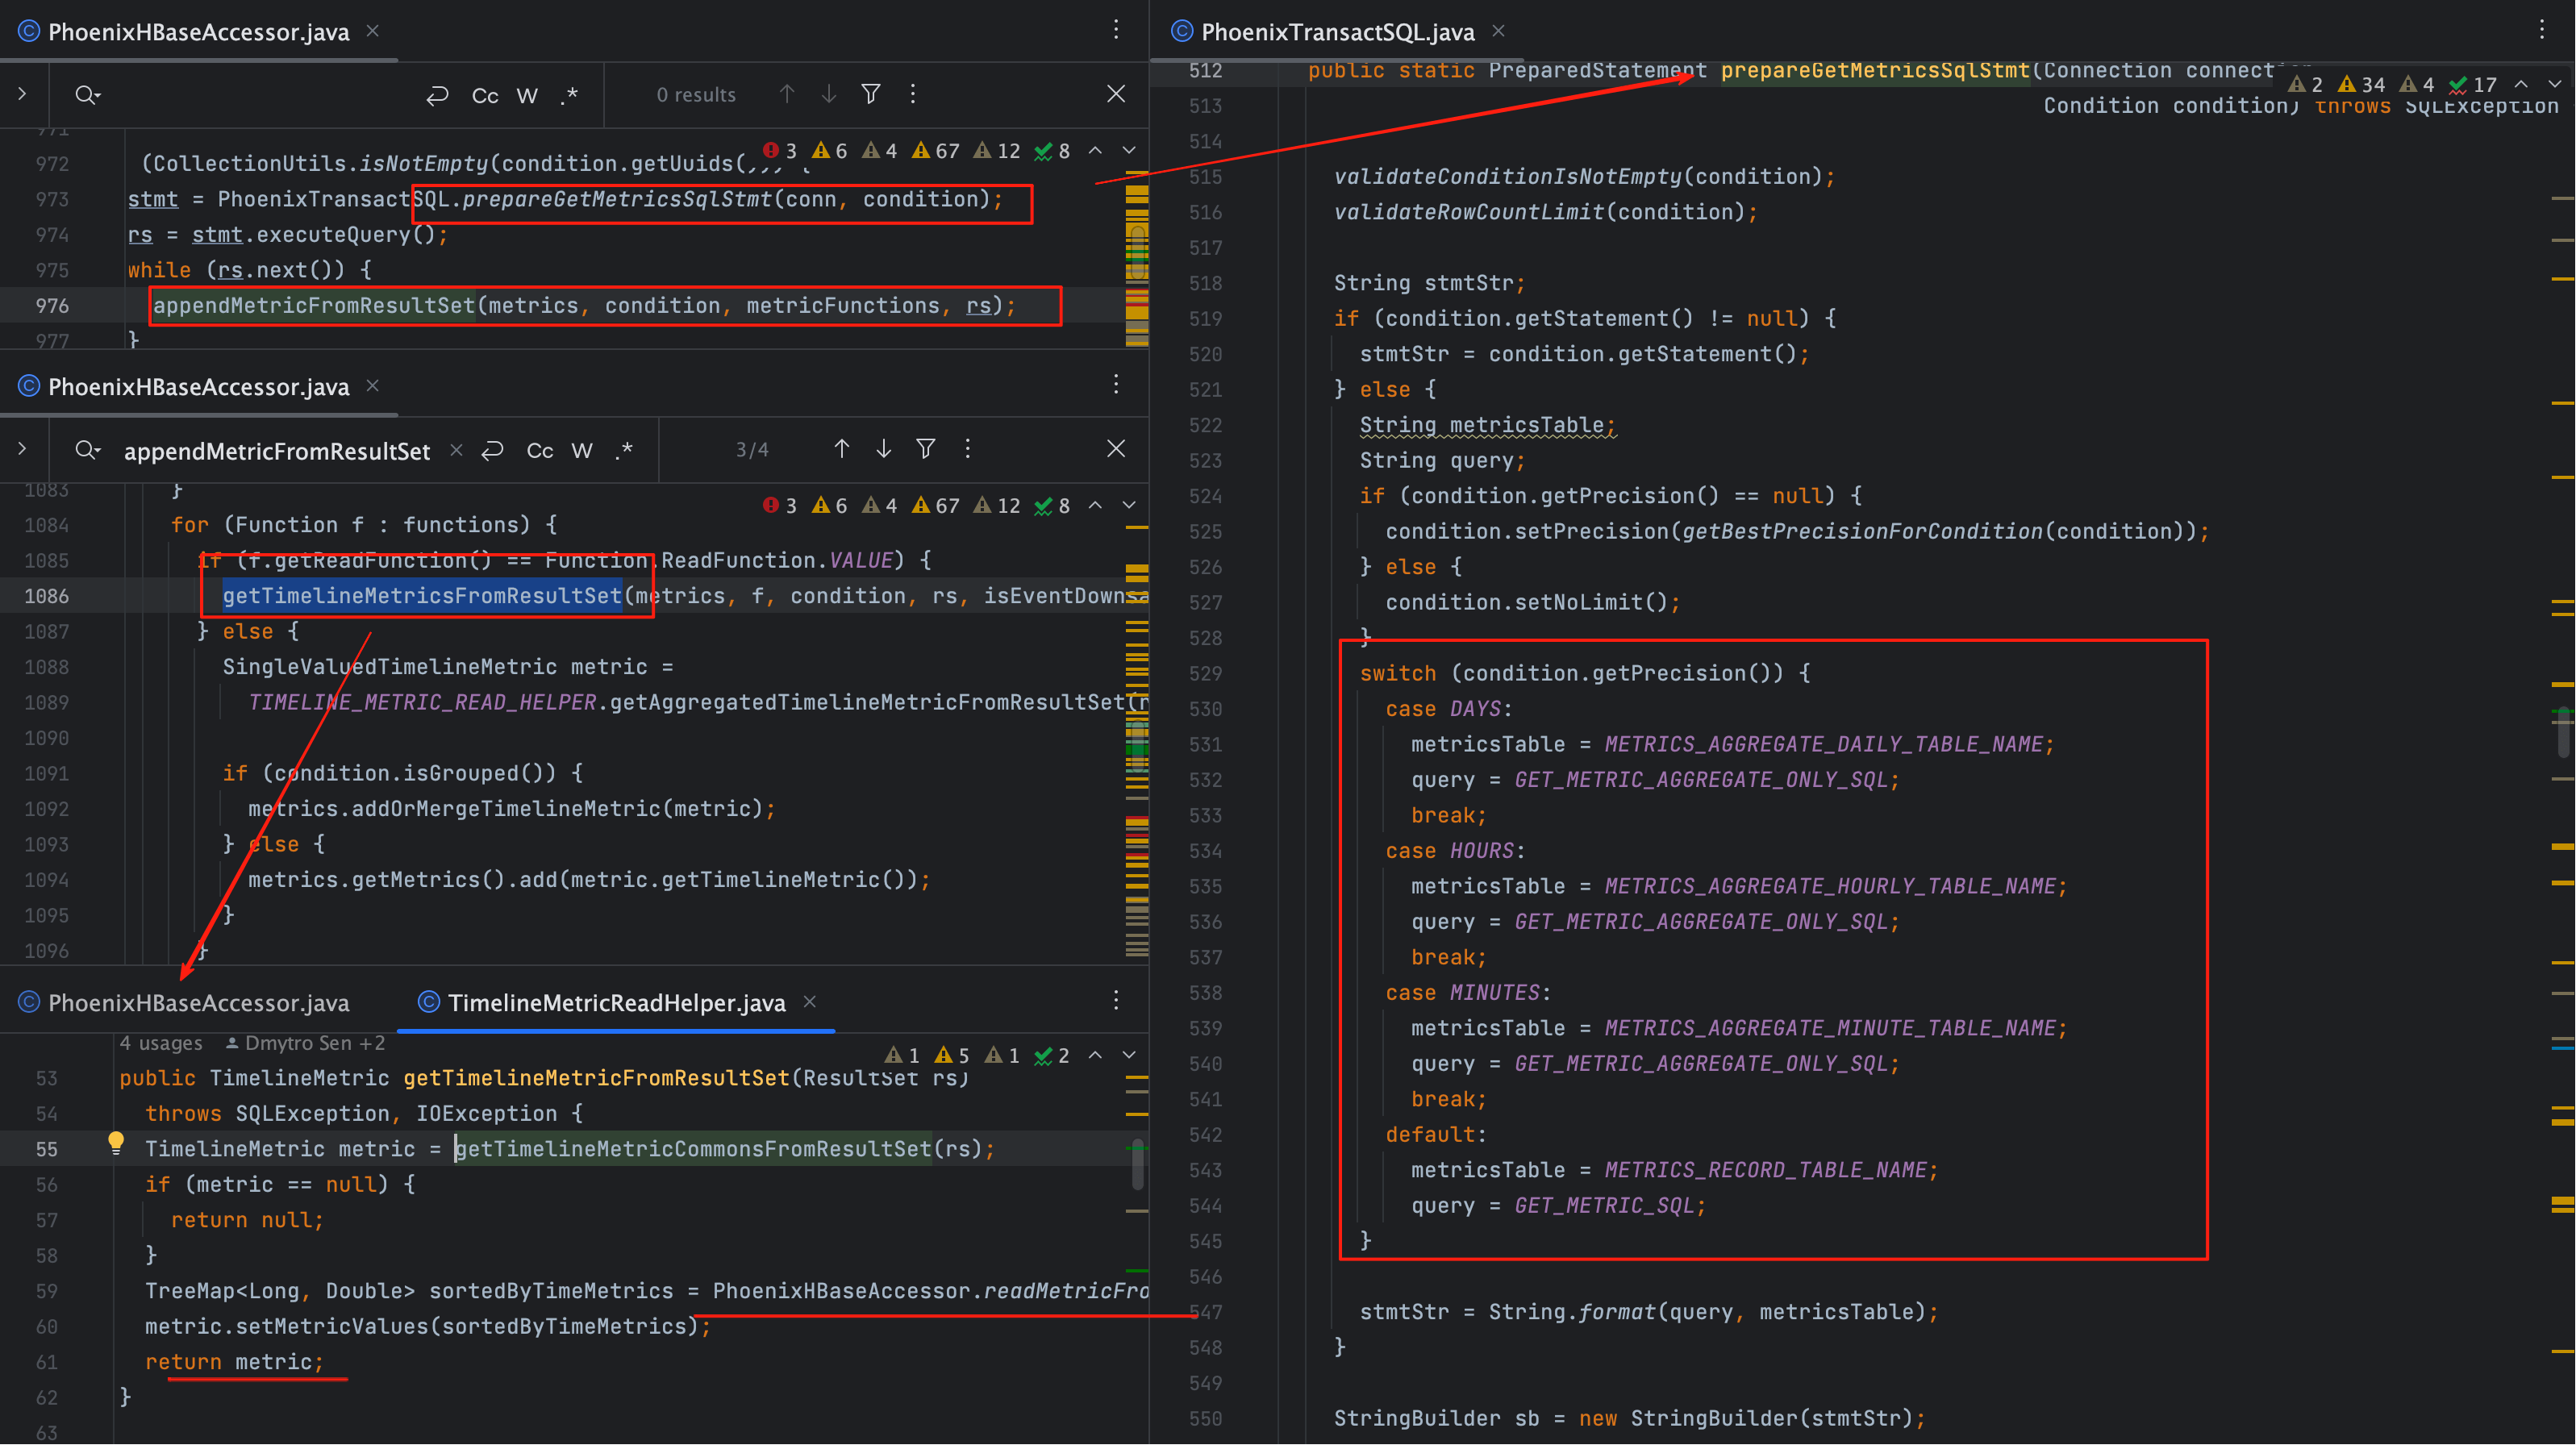Click new line icon in top find bar

tap(437, 95)
